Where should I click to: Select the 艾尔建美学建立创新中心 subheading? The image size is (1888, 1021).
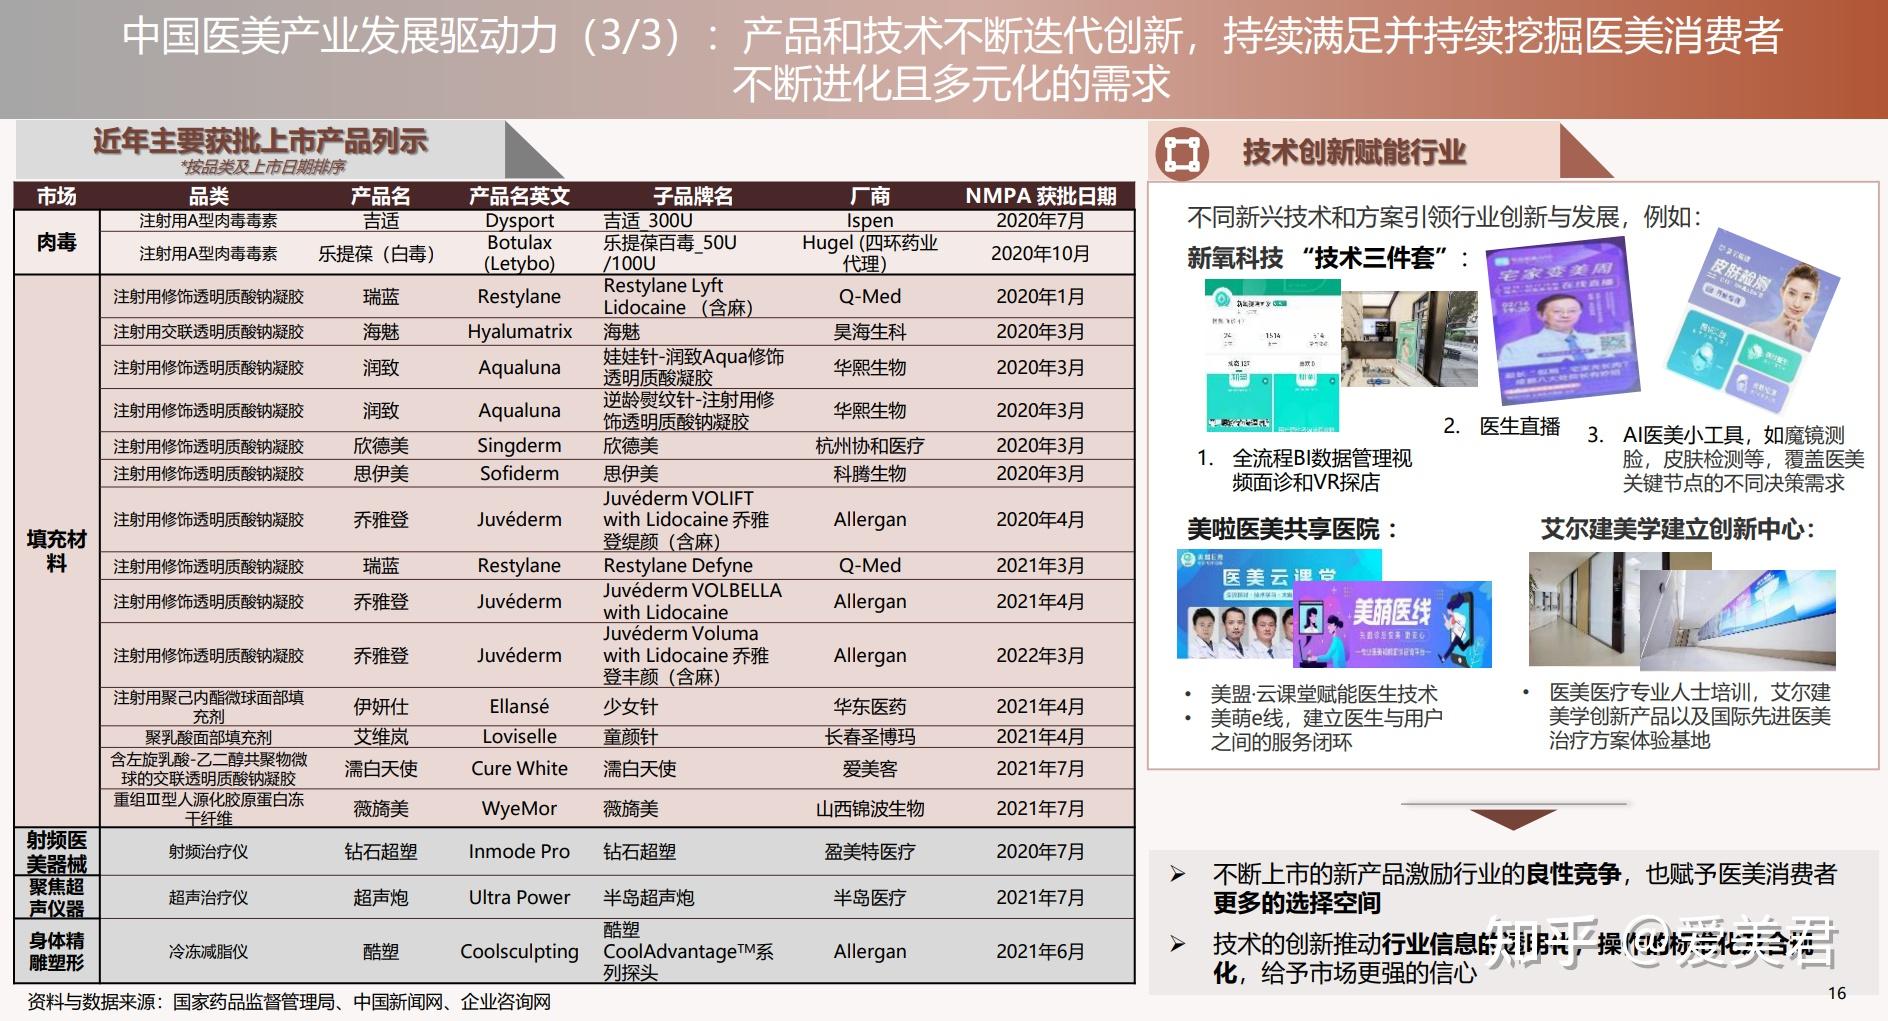[1678, 529]
